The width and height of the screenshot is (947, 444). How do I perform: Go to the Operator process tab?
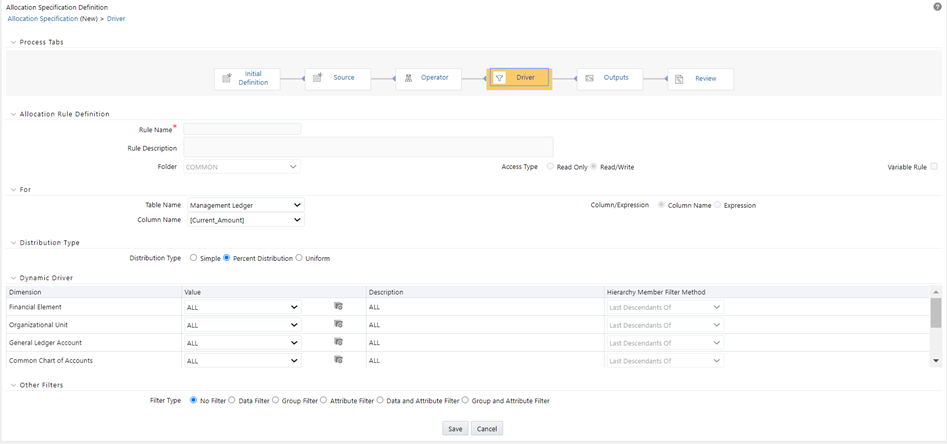pyautogui.click(x=428, y=79)
